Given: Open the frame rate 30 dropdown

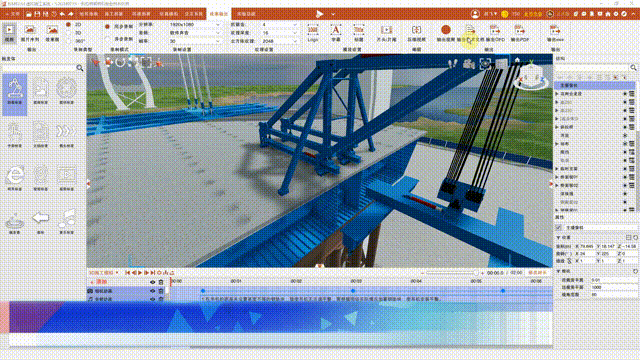Looking at the screenshot, I should (x=195, y=41).
